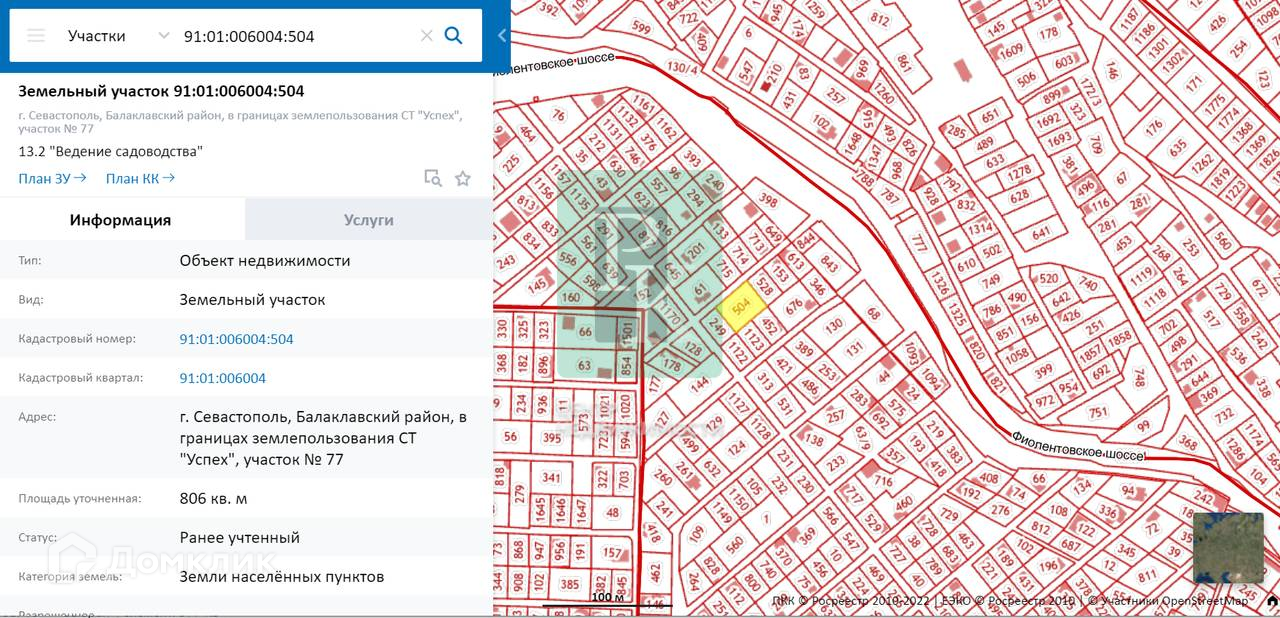
Task: Click the zoom-to-object icon
Action: click(432, 178)
